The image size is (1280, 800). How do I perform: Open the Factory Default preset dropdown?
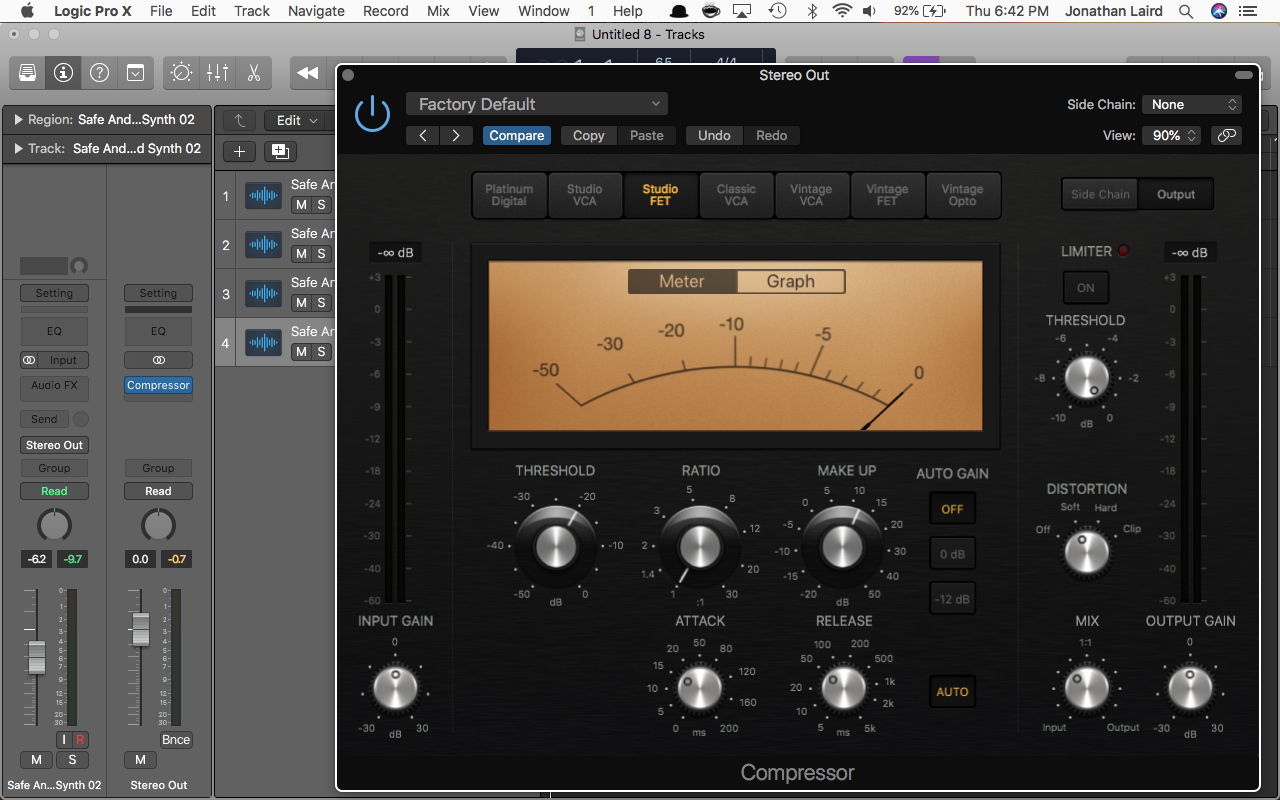pyautogui.click(x=537, y=104)
